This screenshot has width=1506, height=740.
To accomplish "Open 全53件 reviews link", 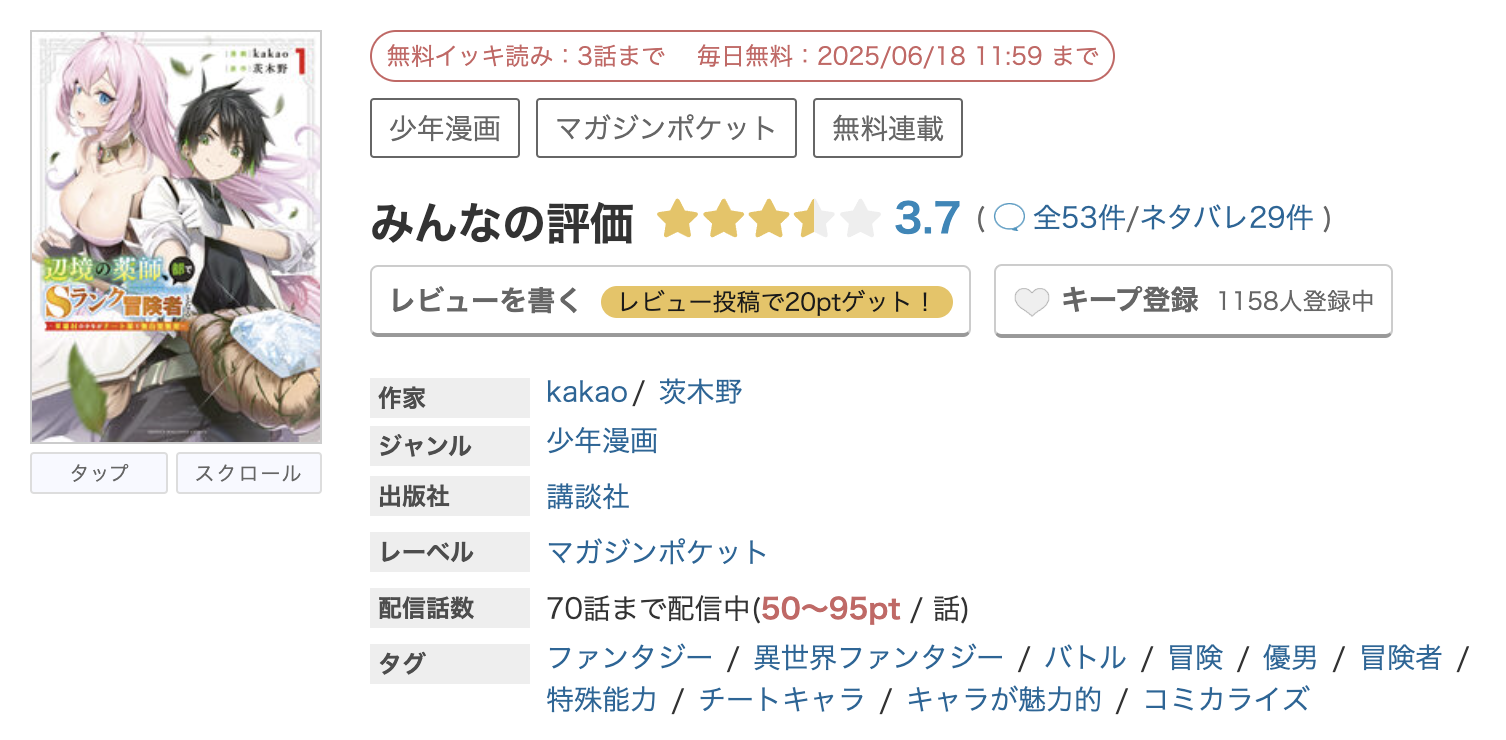I will coord(1079,217).
